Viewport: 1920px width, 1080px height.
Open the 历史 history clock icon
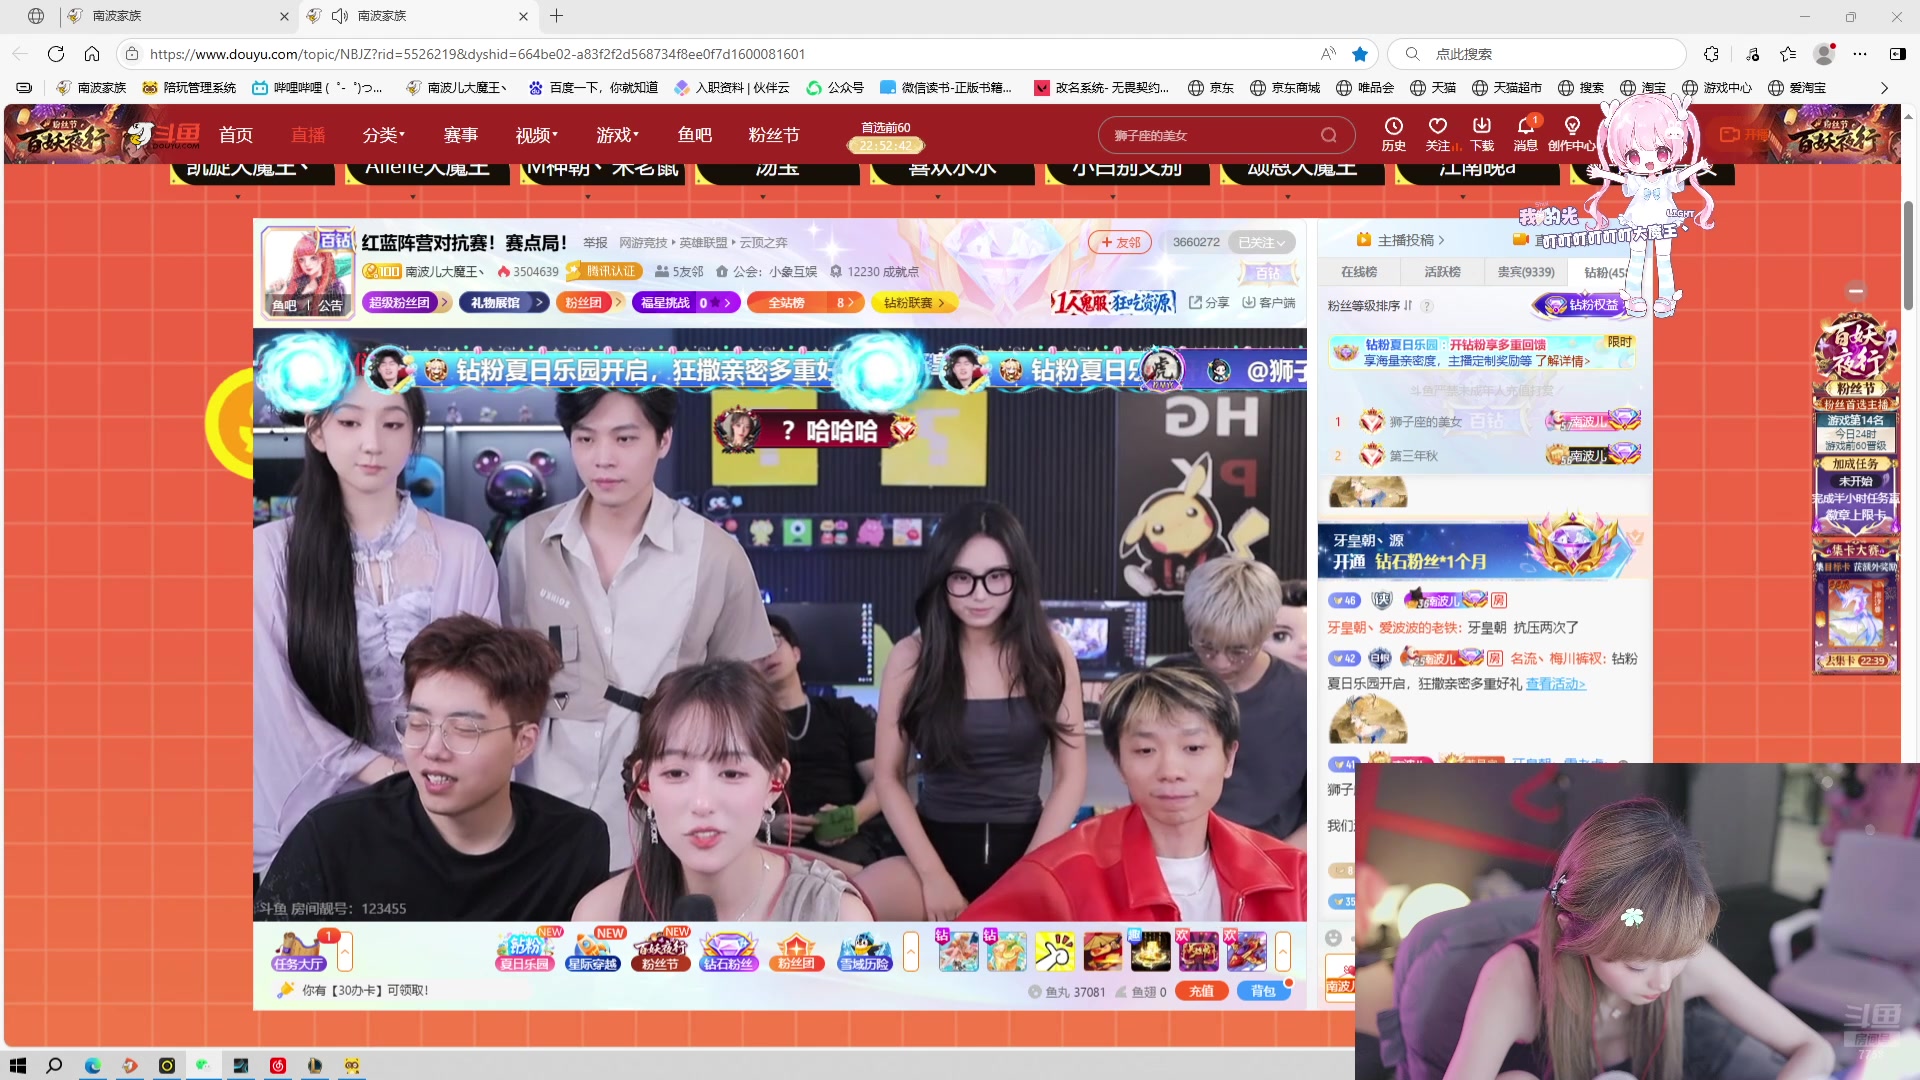point(1393,126)
